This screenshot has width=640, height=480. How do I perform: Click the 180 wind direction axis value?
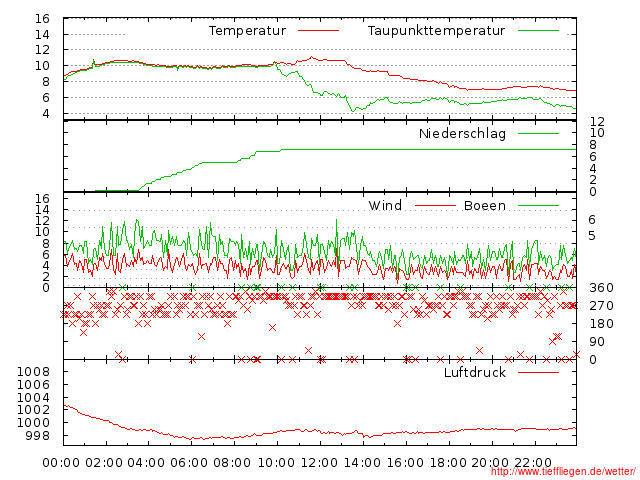click(601, 324)
